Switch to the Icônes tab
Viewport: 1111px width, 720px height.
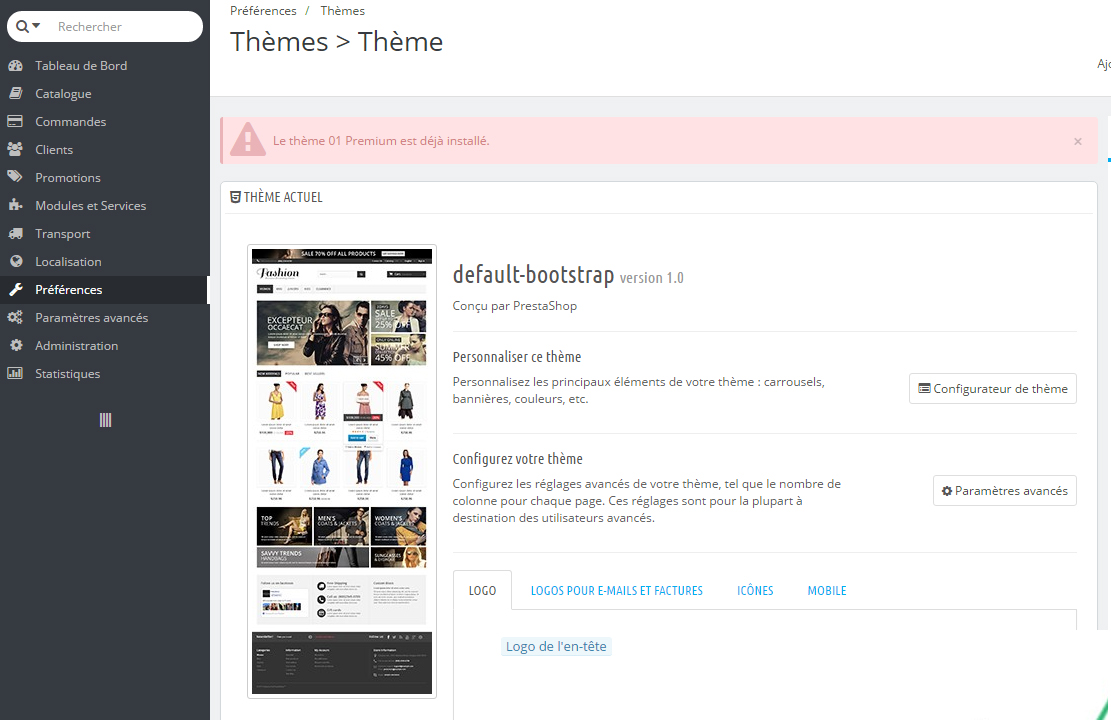(755, 590)
